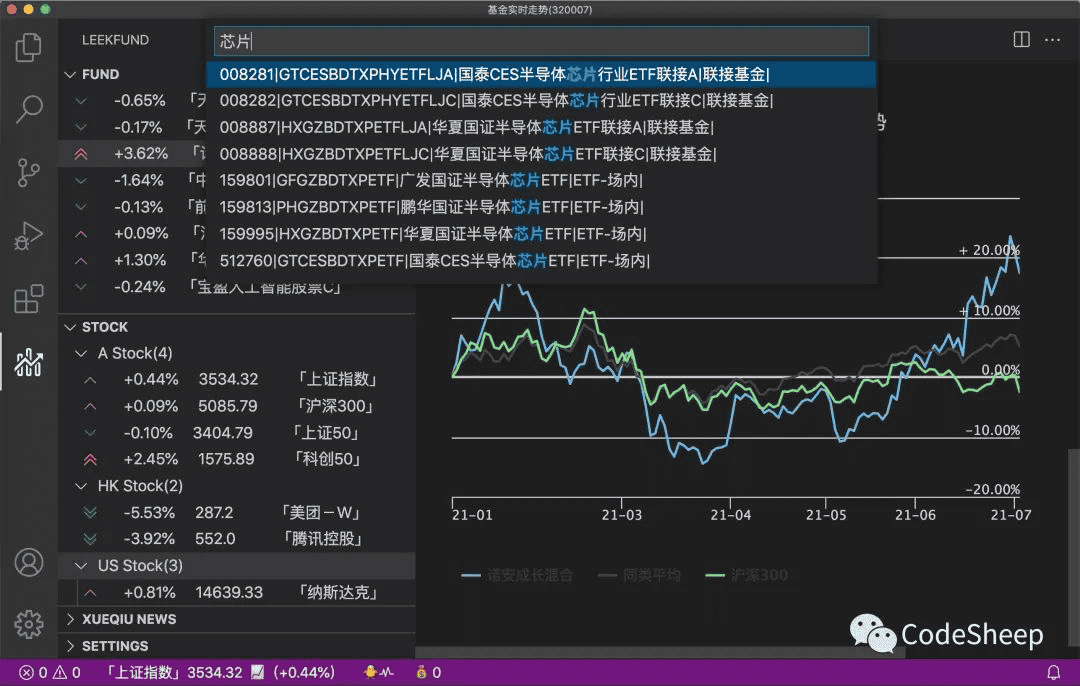Select the 纳斯达克 stock row
The image size is (1080, 686).
[x=237, y=593]
